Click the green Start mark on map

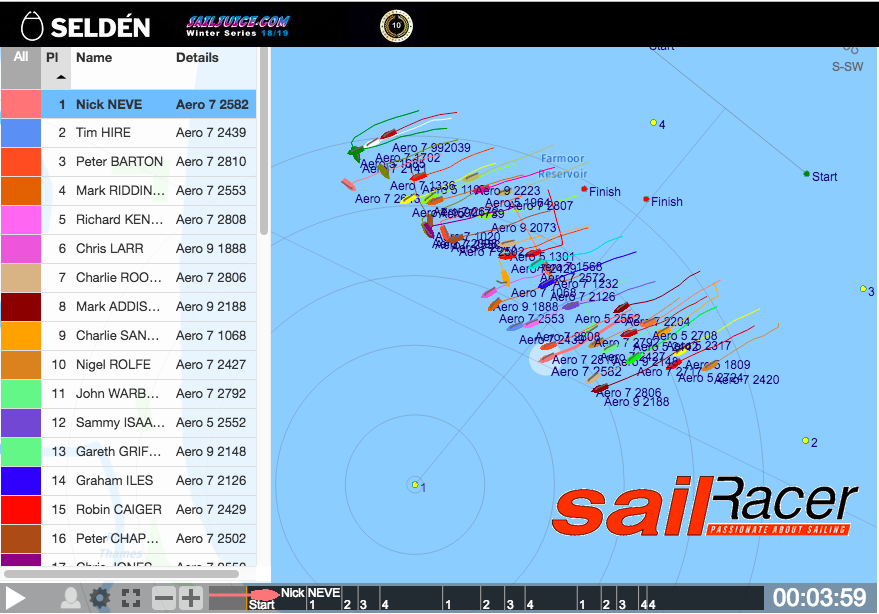[807, 174]
